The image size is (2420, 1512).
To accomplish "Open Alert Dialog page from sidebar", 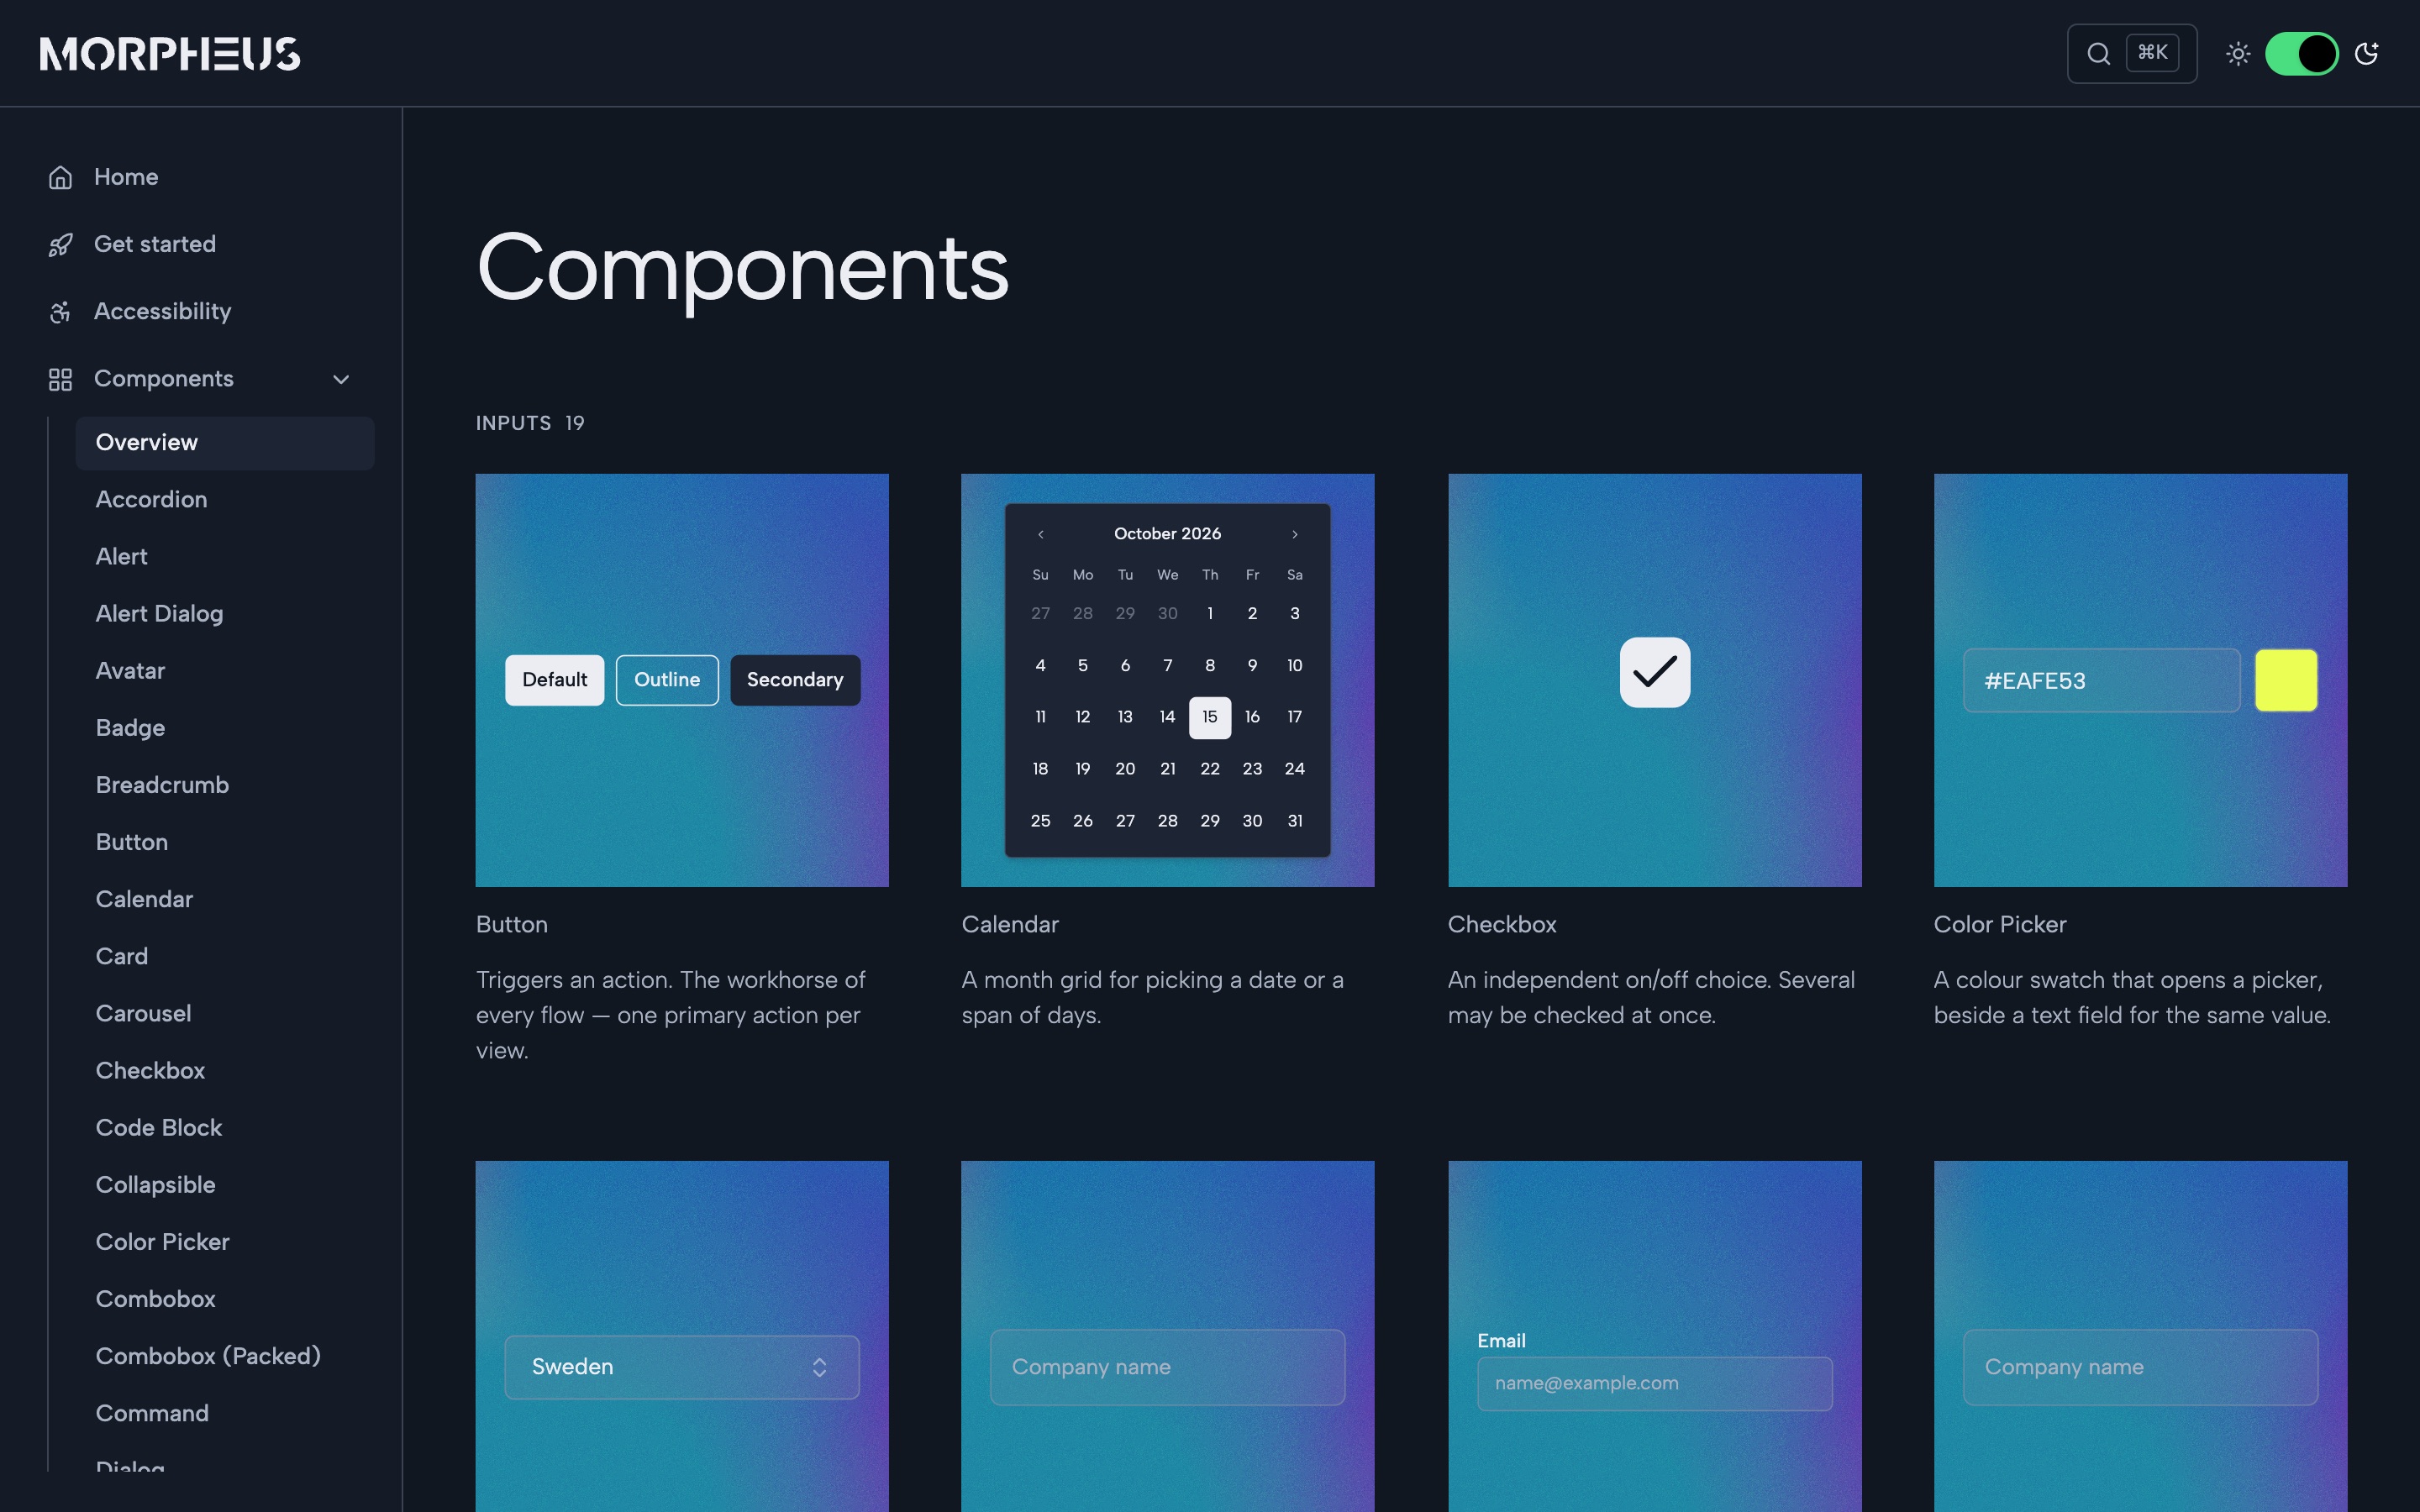I will click(159, 614).
